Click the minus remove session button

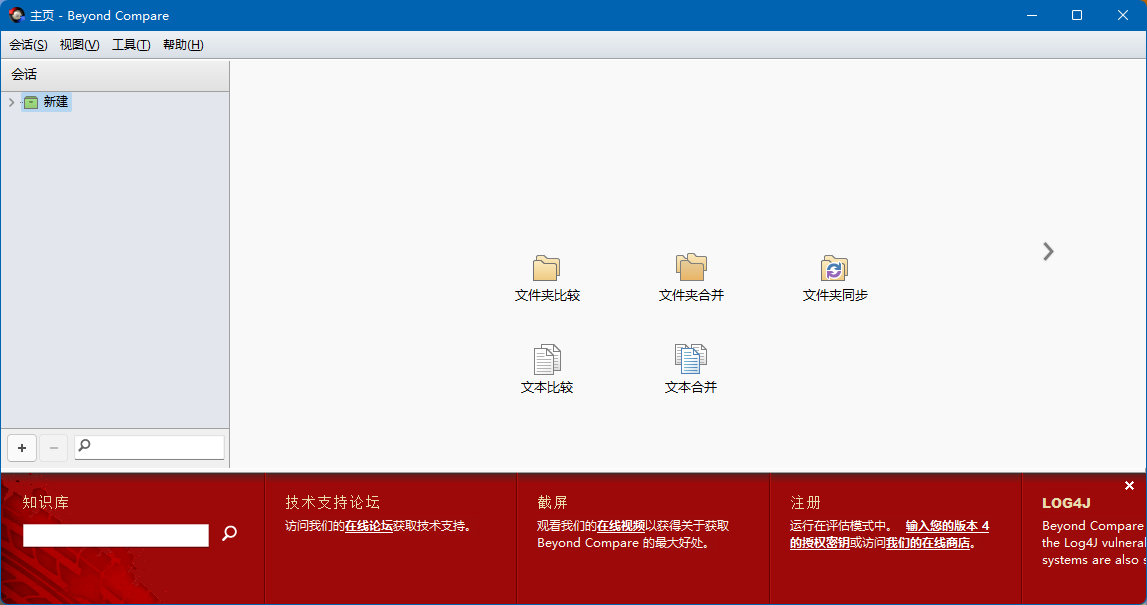point(53,448)
